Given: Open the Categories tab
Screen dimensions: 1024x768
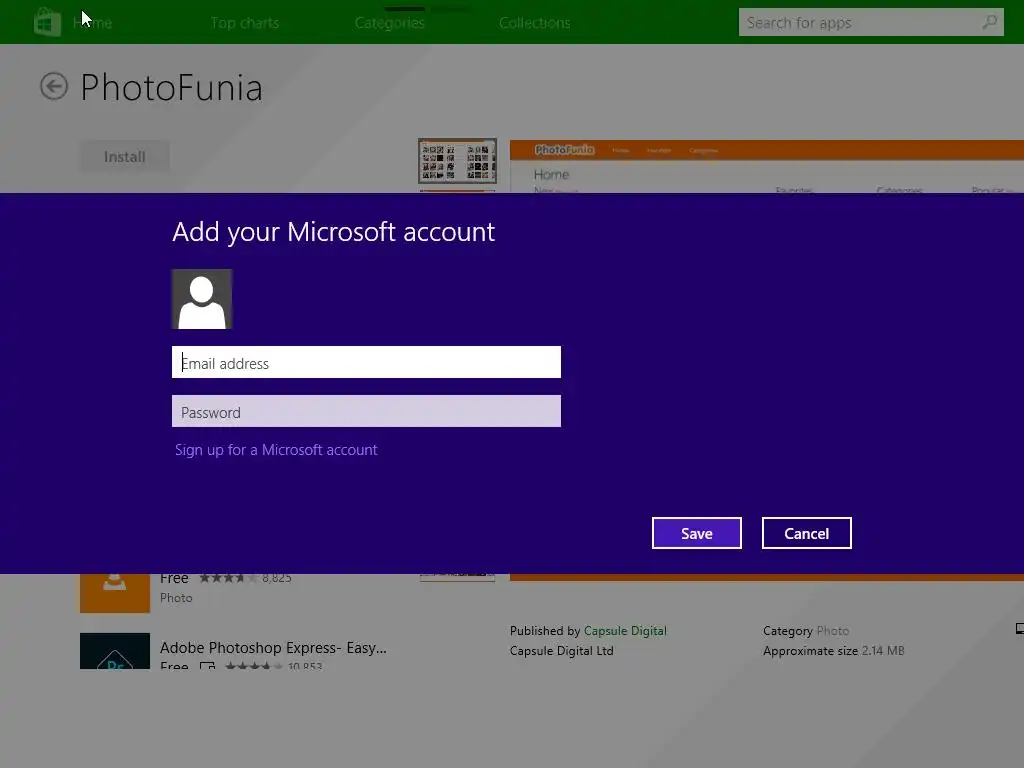Looking at the screenshot, I should [390, 23].
